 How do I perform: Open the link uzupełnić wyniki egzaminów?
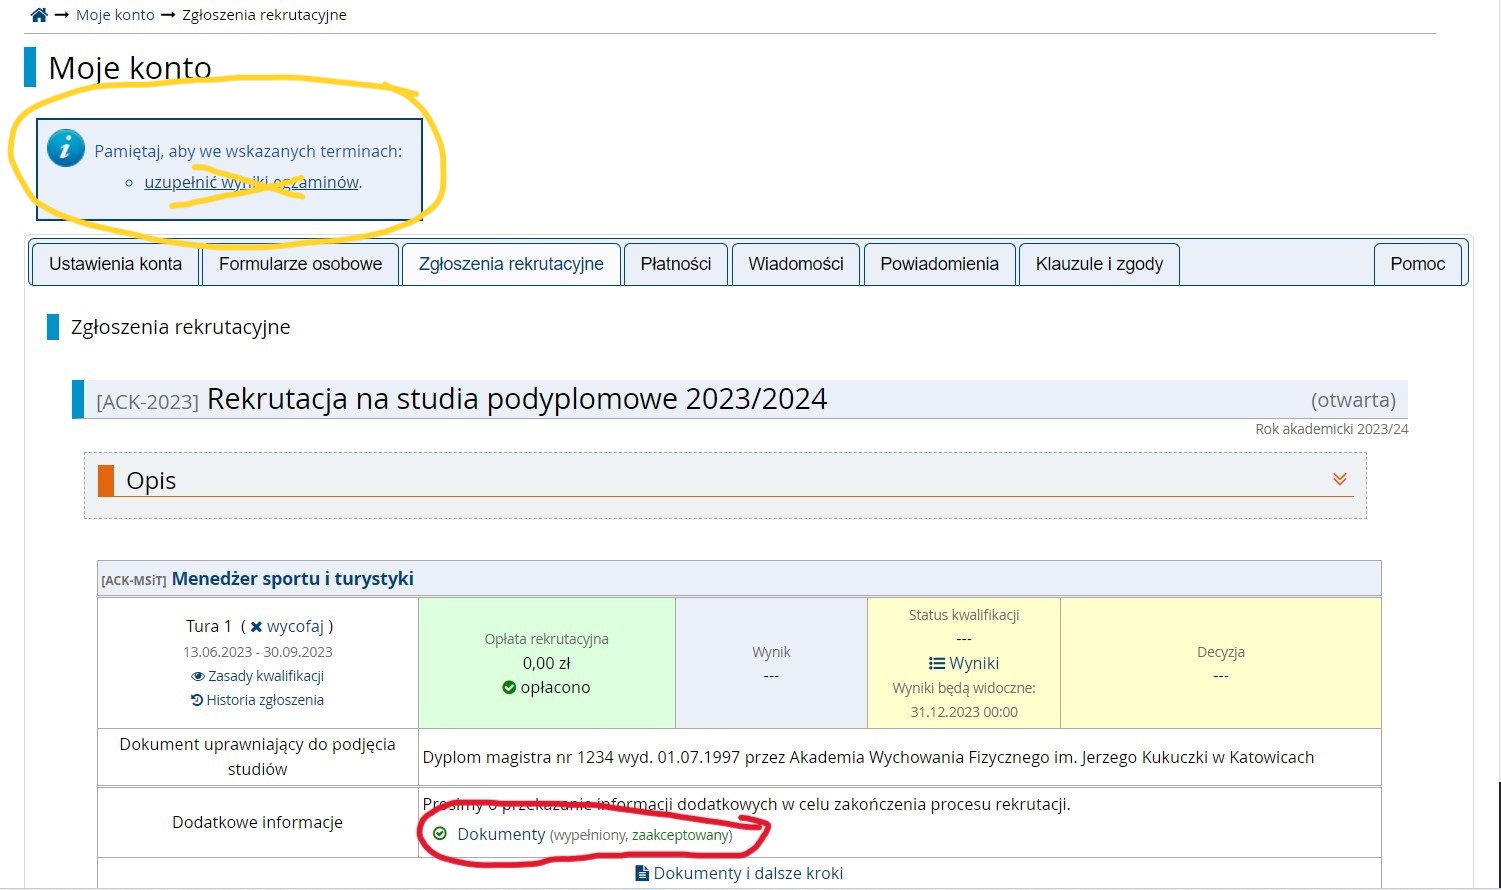[252, 182]
